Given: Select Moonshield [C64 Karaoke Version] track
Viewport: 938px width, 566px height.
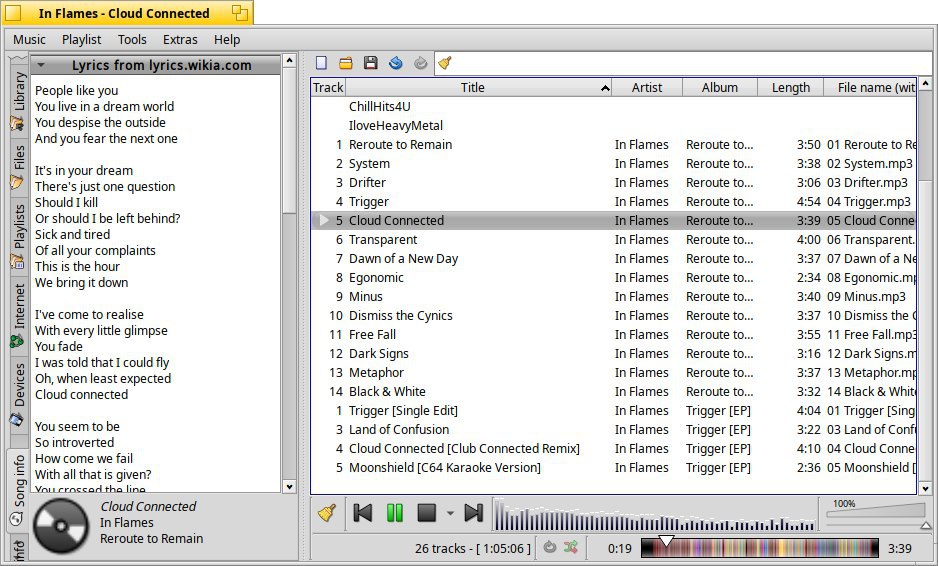Looking at the screenshot, I should pyautogui.click(x=613, y=468).
